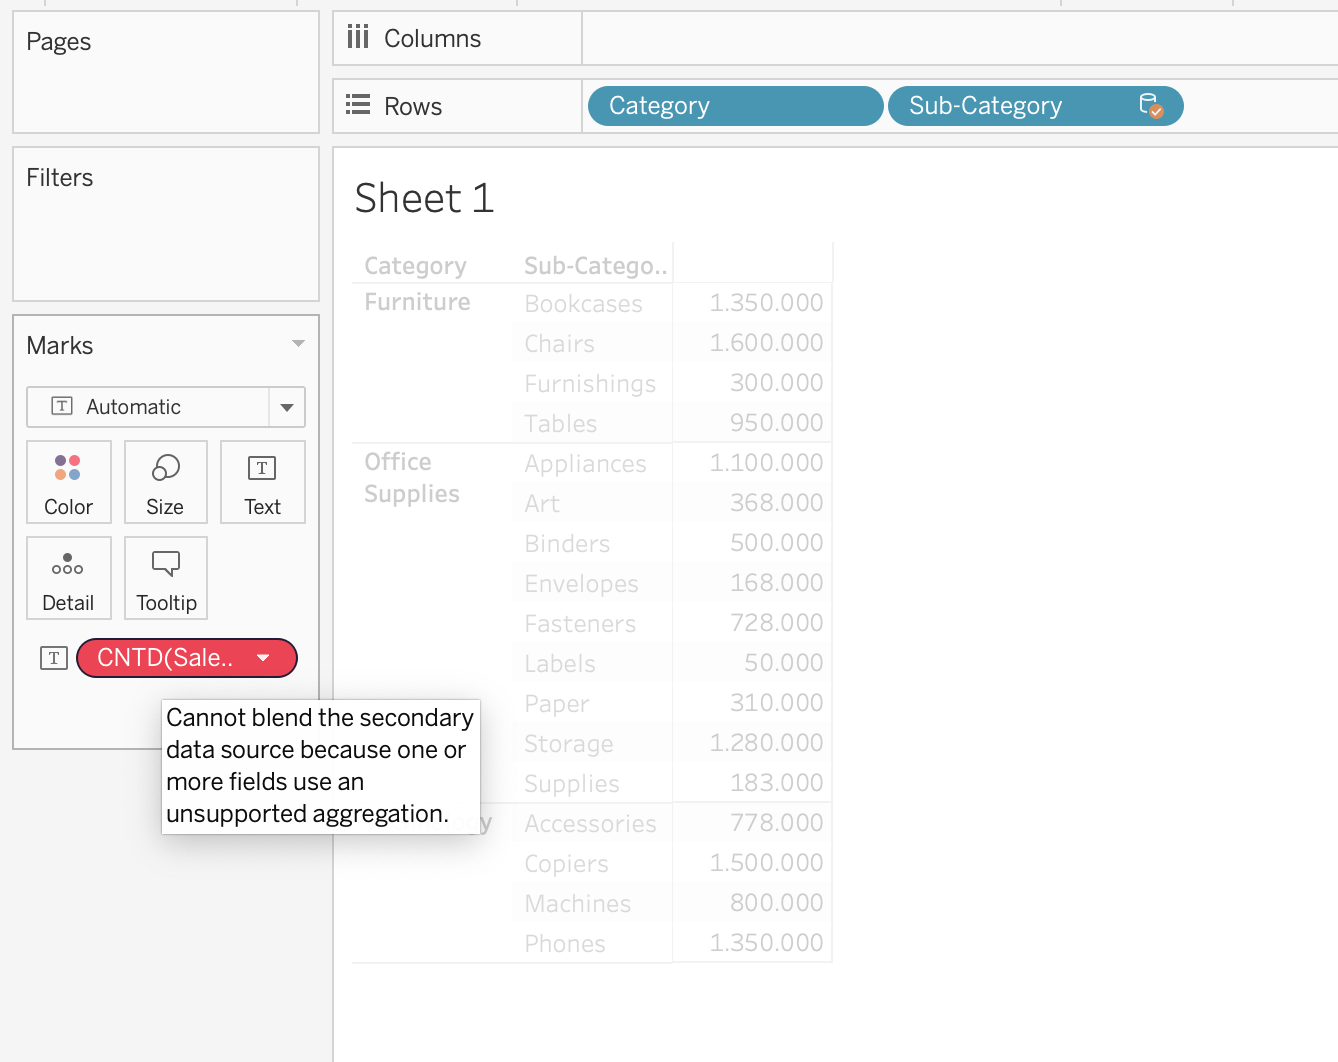This screenshot has width=1338, height=1062.
Task: Click the Text property on Marks card
Action: [x=262, y=482]
